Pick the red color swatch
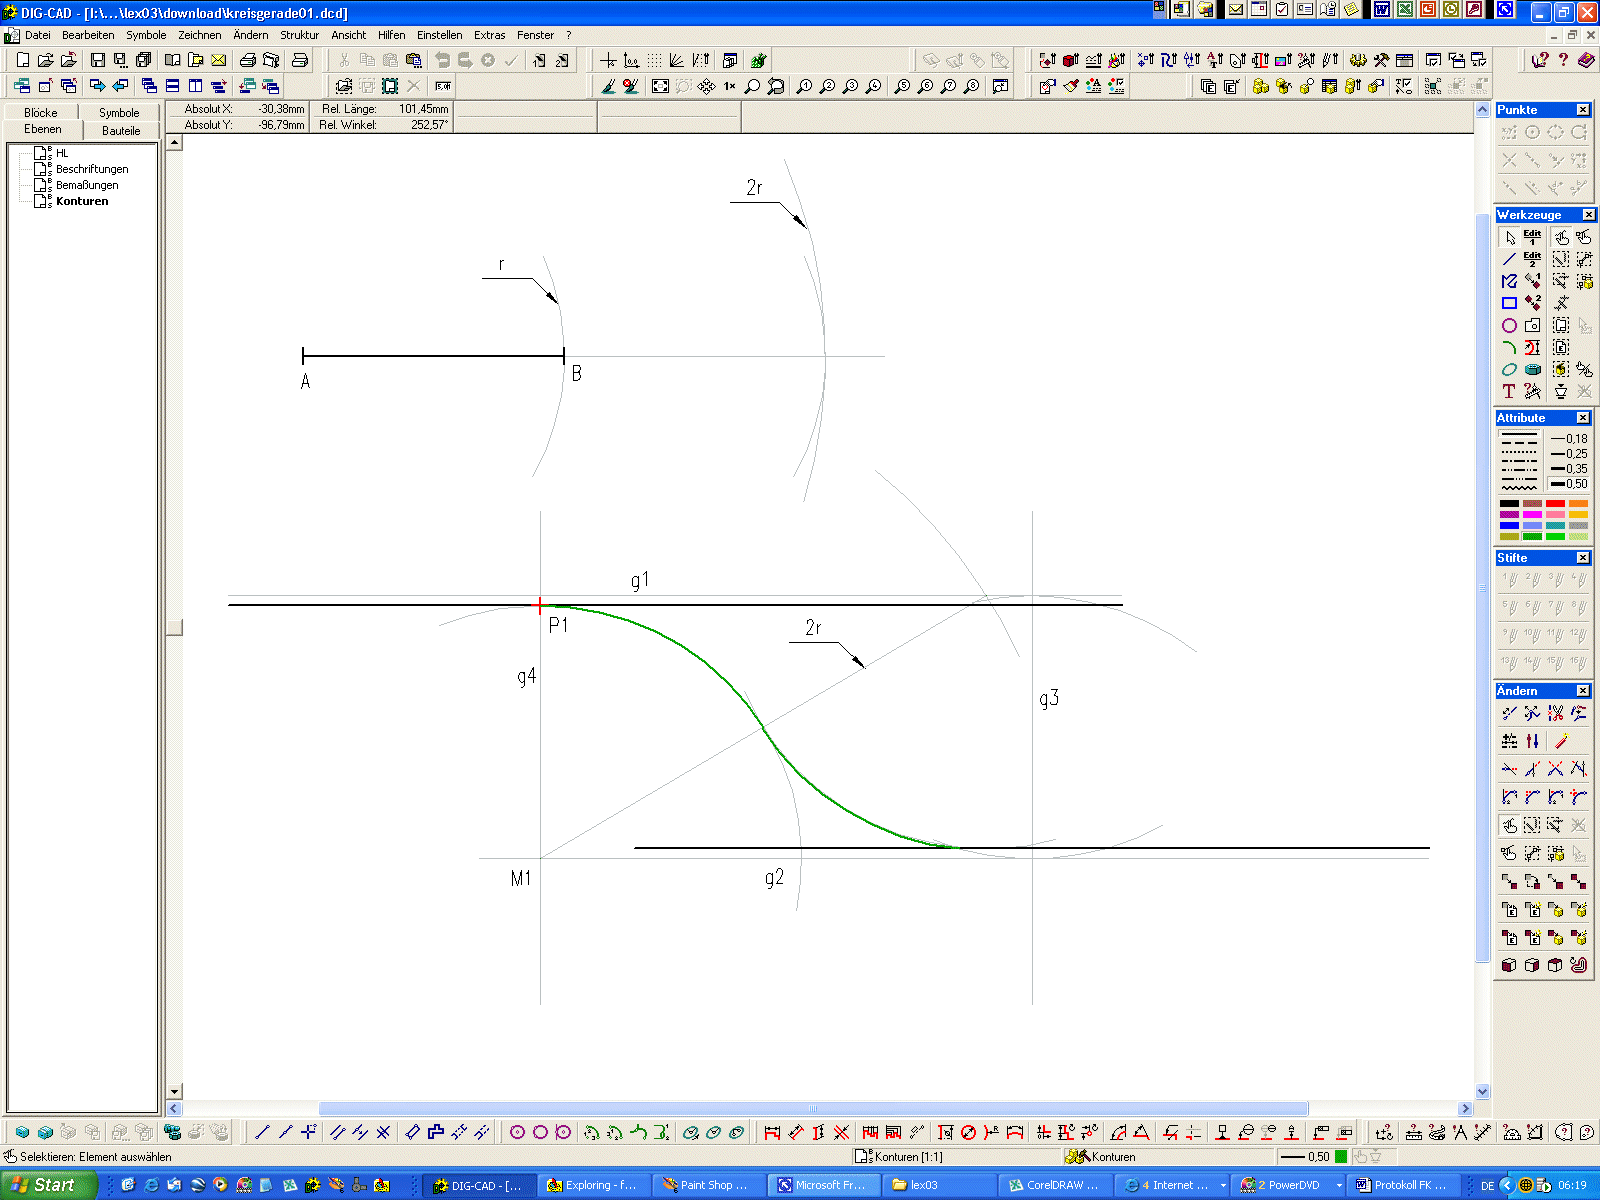This screenshot has height=1200, width=1600. coord(1555,503)
